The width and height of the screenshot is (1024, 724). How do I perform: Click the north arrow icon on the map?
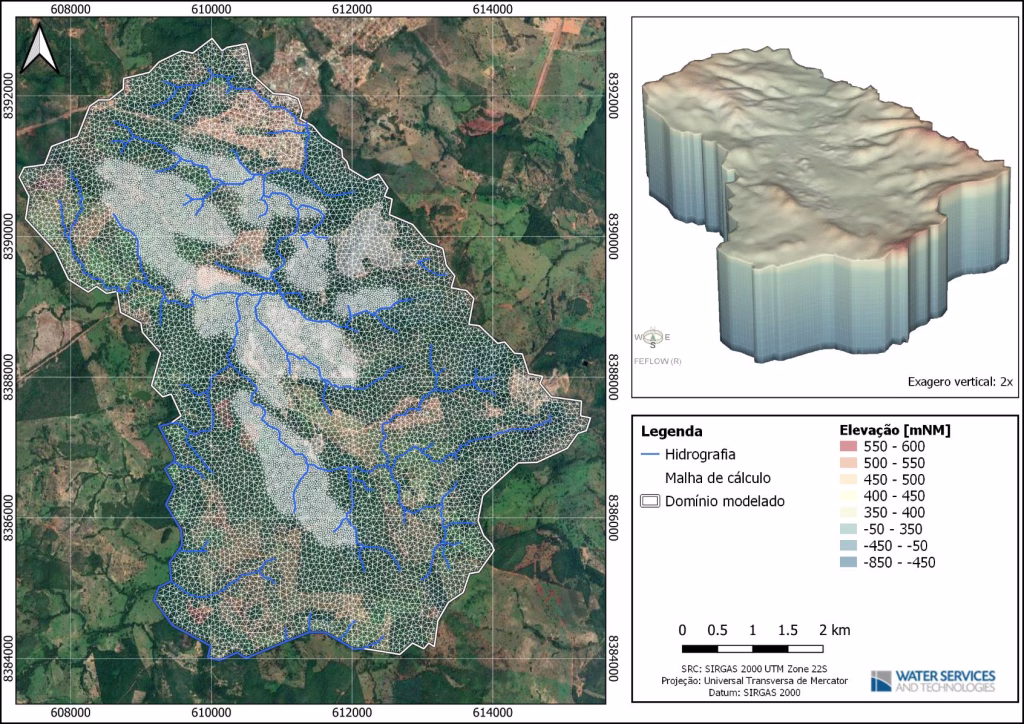(x=42, y=49)
